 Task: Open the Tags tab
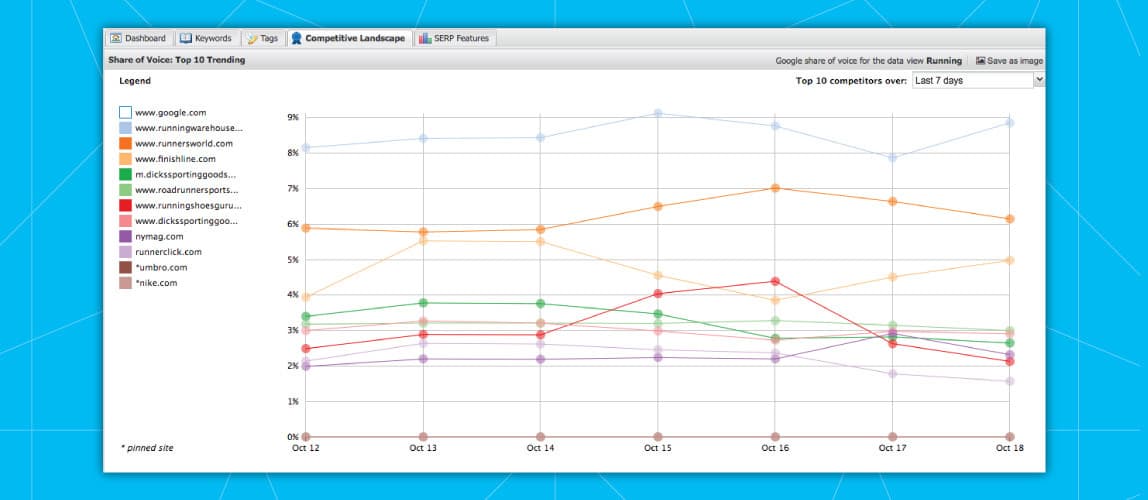point(269,39)
